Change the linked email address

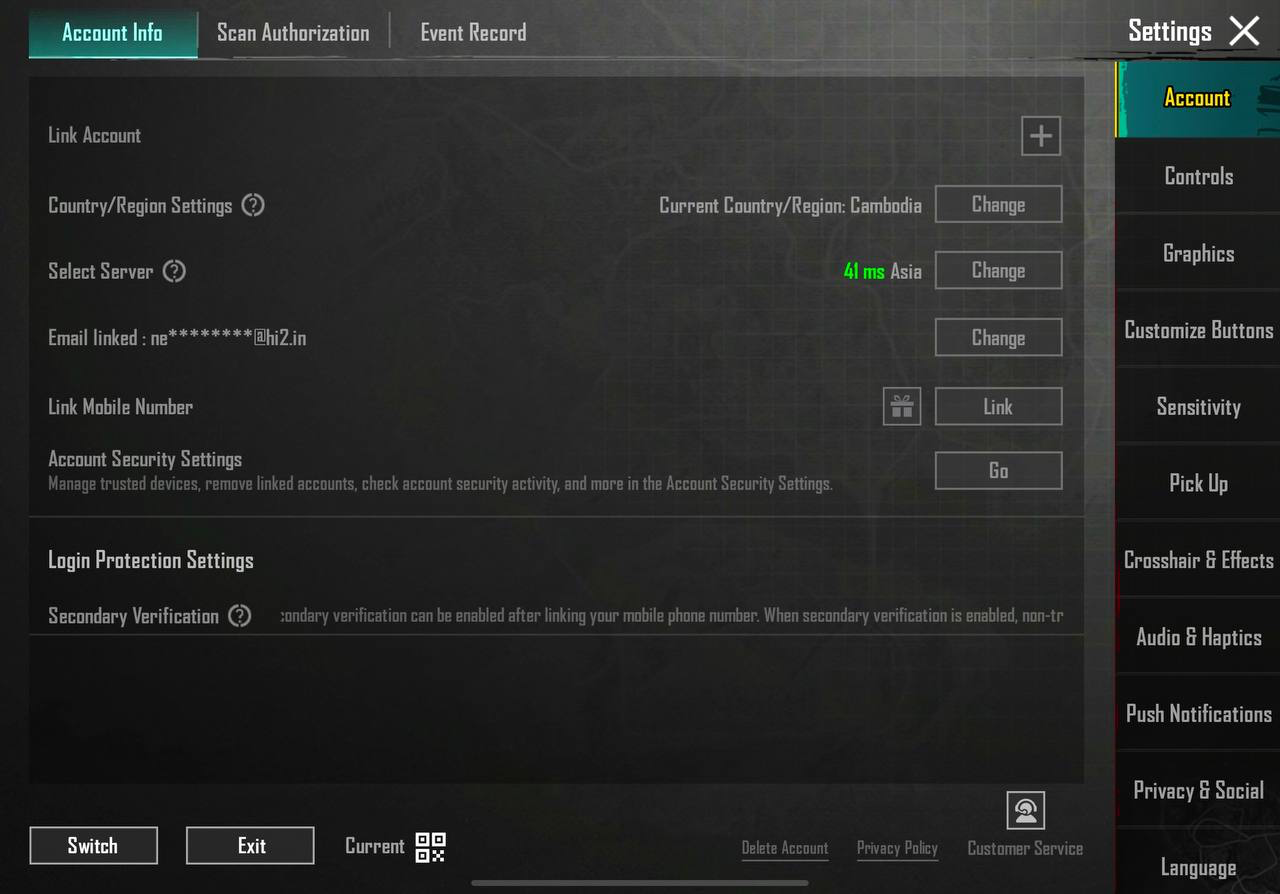(x=998, y=338)
